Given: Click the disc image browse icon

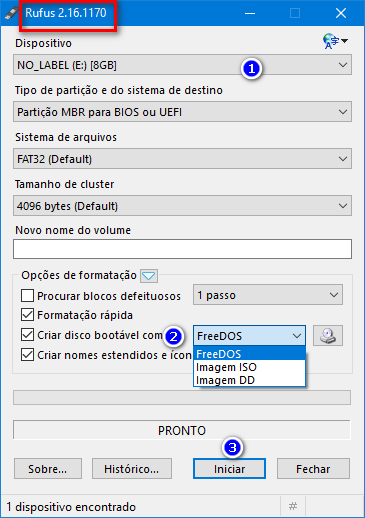Looking at the screenshot, I should click(x=328, y=335).
